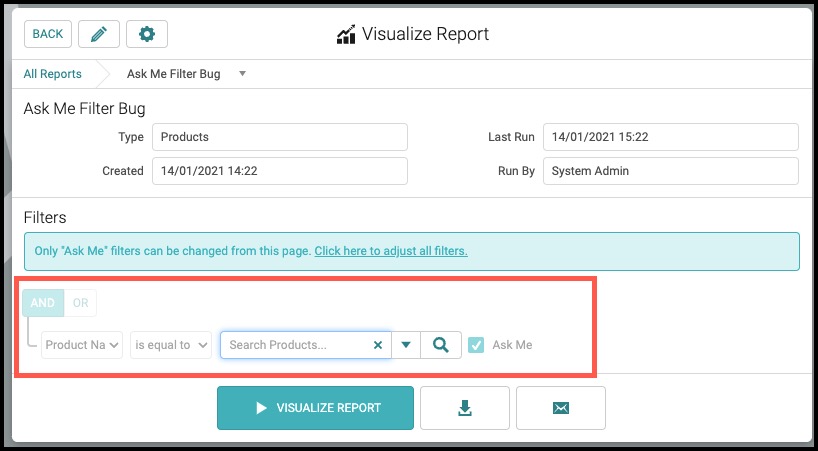Toggle the Ask Me checkbox
The image size is (818, 451).
476,345
